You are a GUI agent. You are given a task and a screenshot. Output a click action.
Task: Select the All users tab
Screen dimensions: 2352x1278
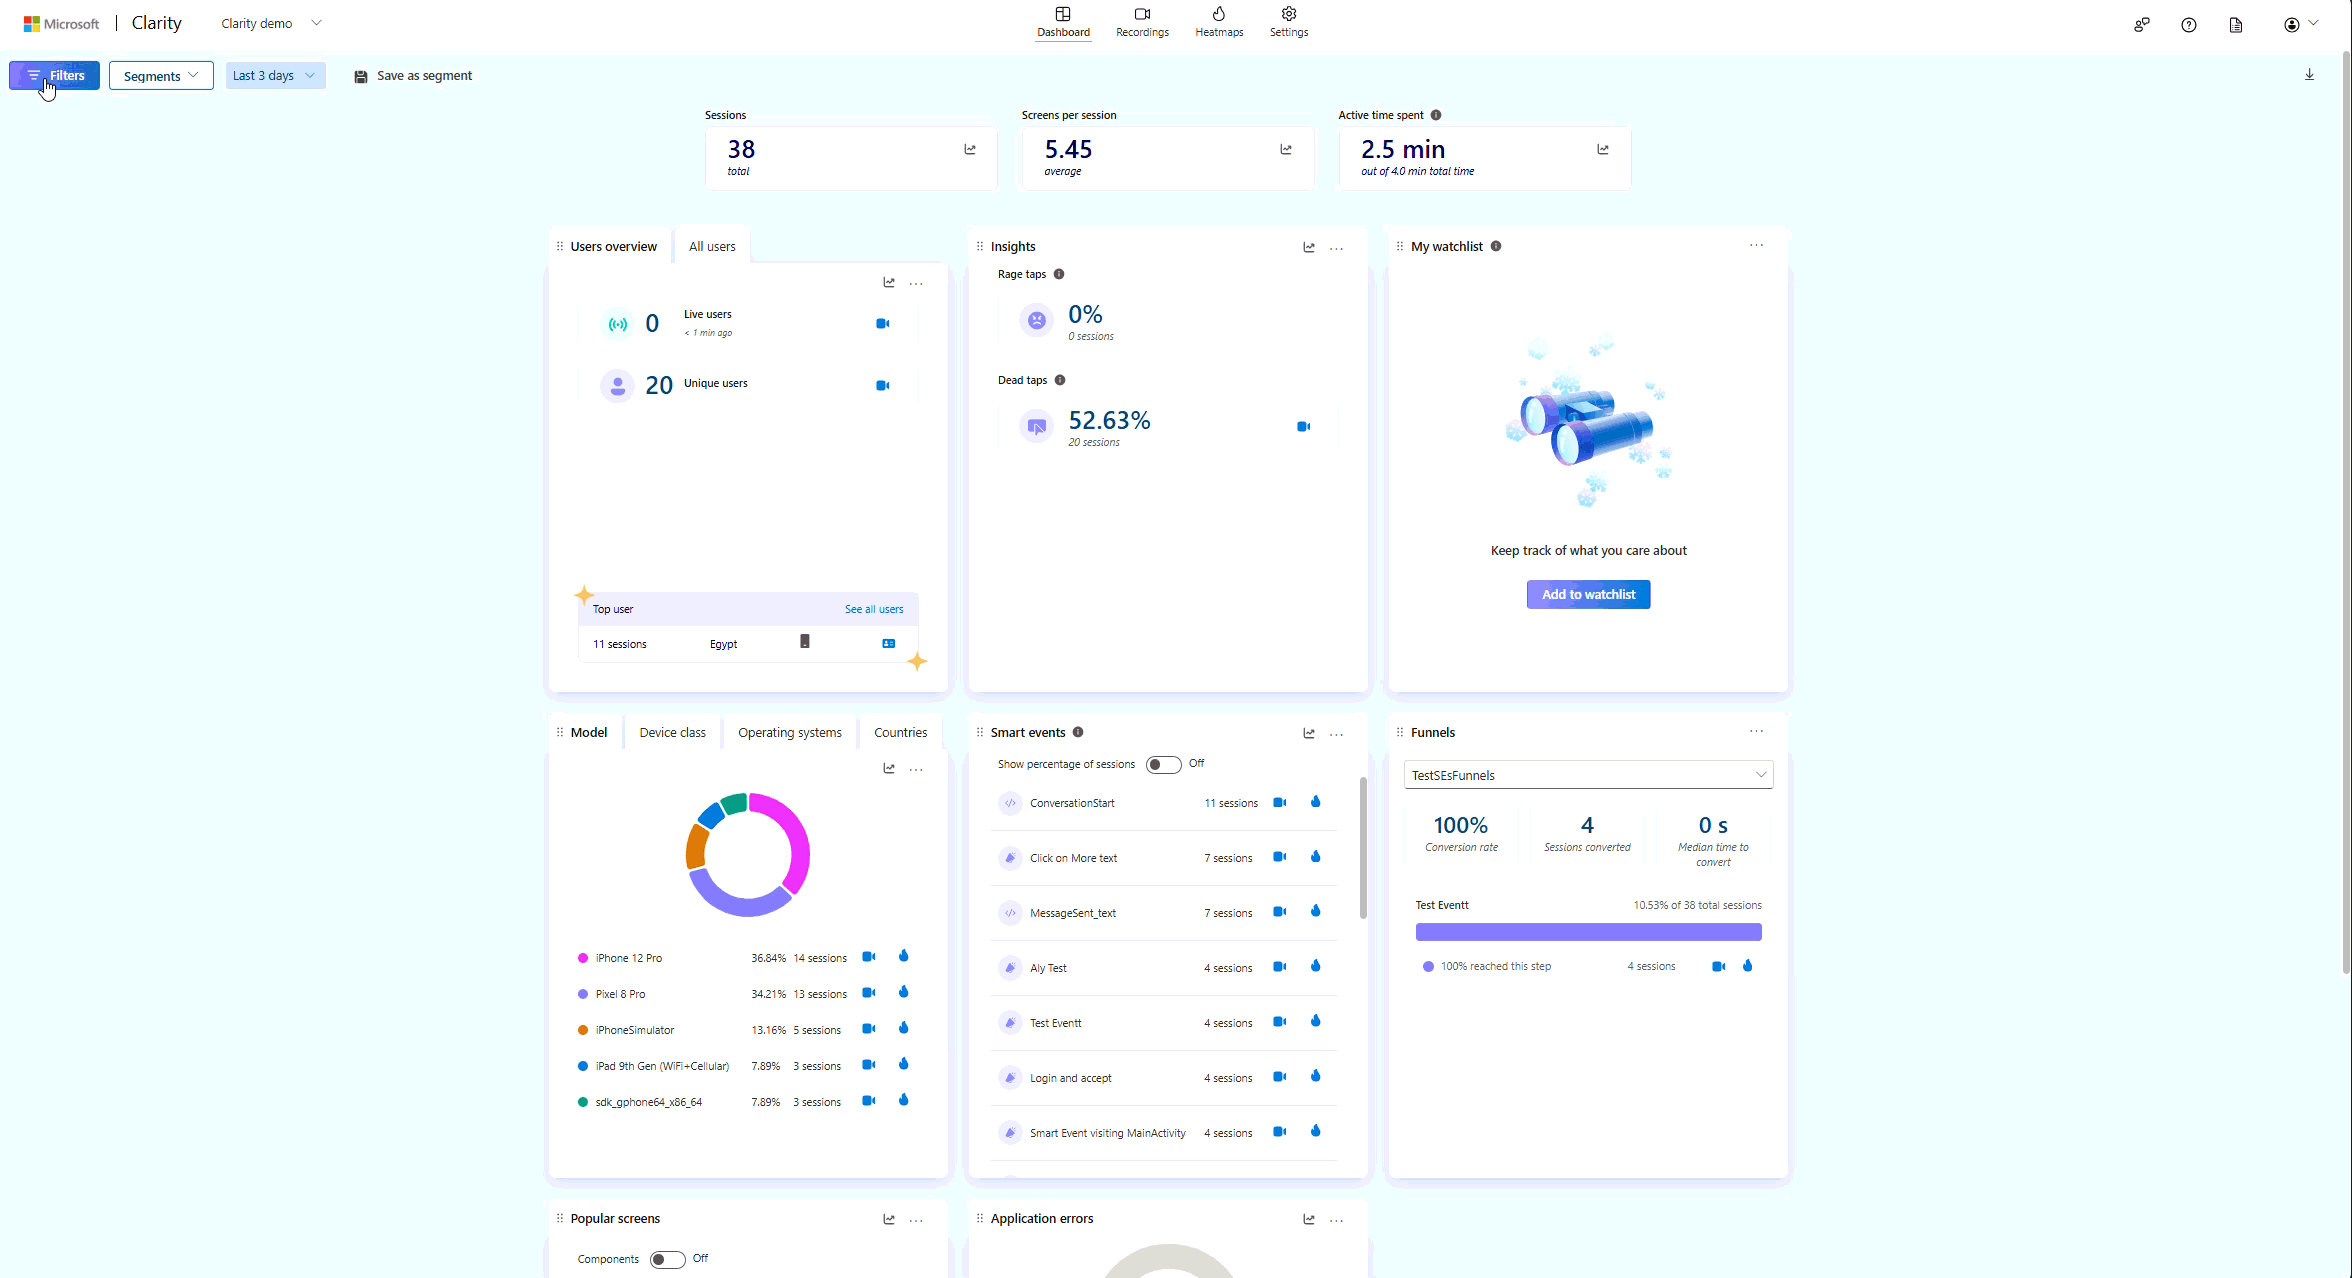click(x=712, y=247)
